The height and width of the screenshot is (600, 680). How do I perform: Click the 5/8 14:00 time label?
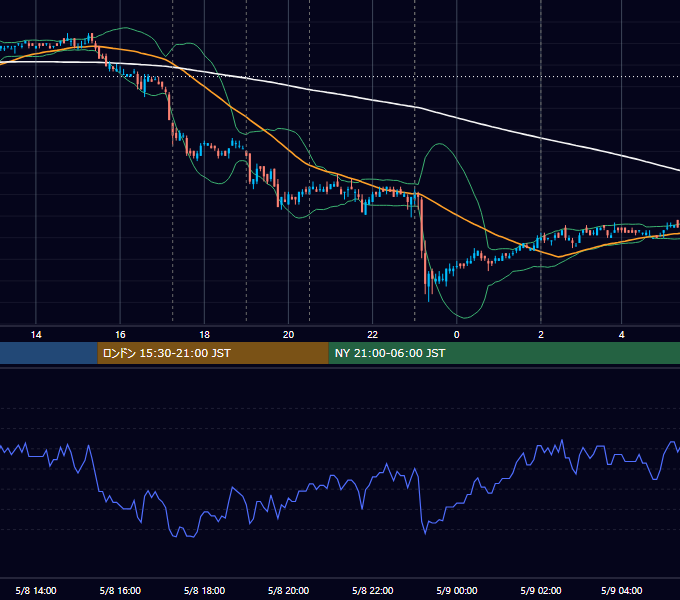point(36,590)
